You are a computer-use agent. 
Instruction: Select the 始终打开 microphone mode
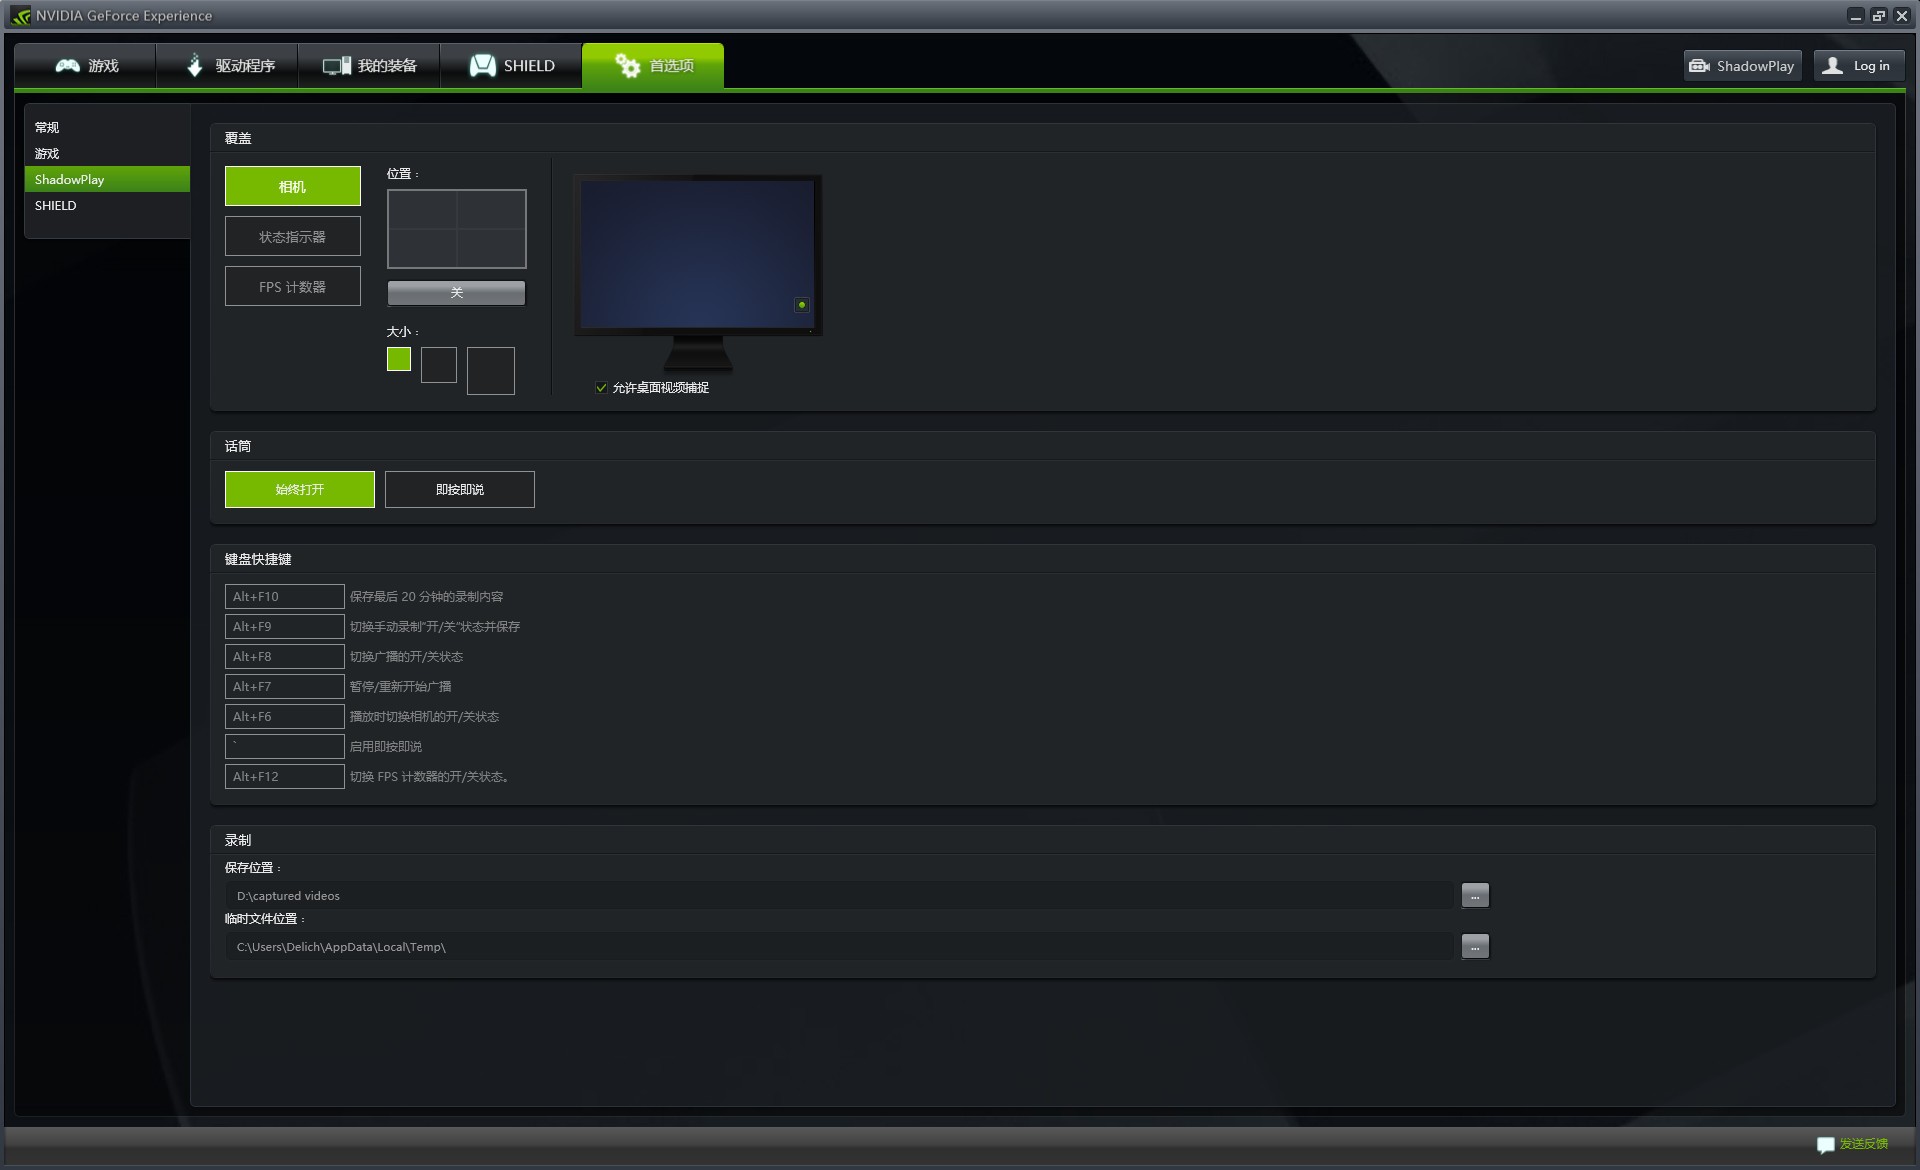[300, 489]
